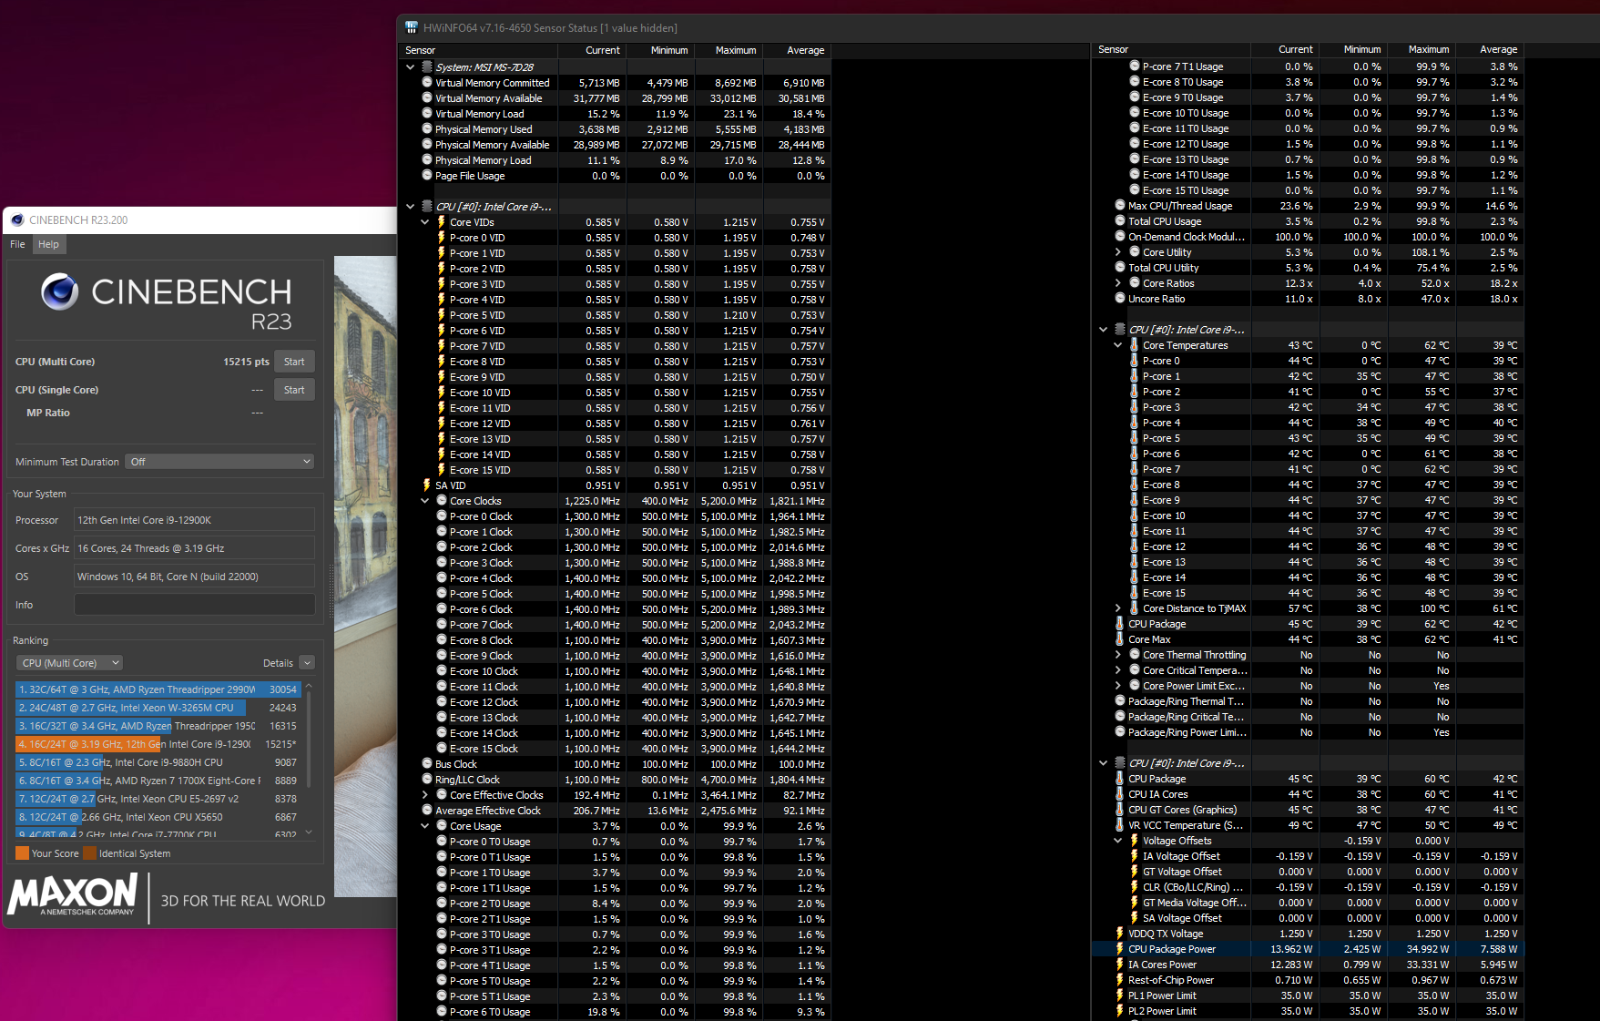Open Cinebench Help menu
The image size is (1600, 1021).
coord(48,244)
